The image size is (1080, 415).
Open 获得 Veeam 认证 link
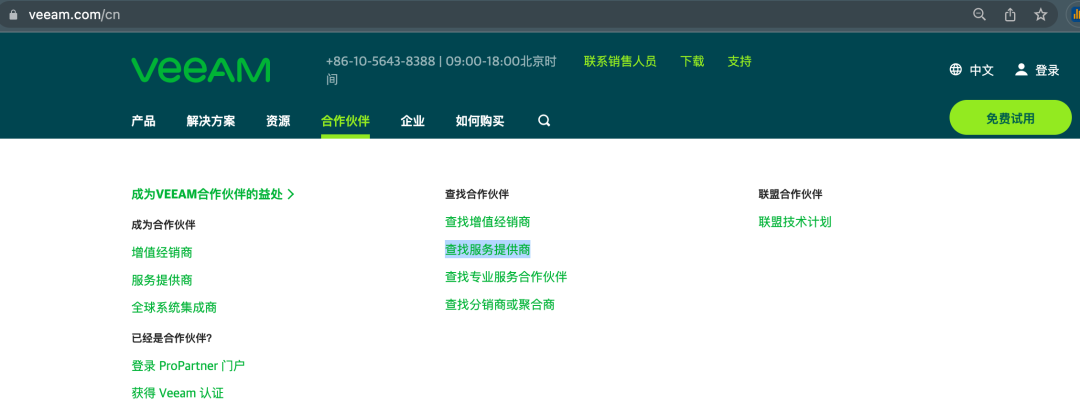(178, 394)
